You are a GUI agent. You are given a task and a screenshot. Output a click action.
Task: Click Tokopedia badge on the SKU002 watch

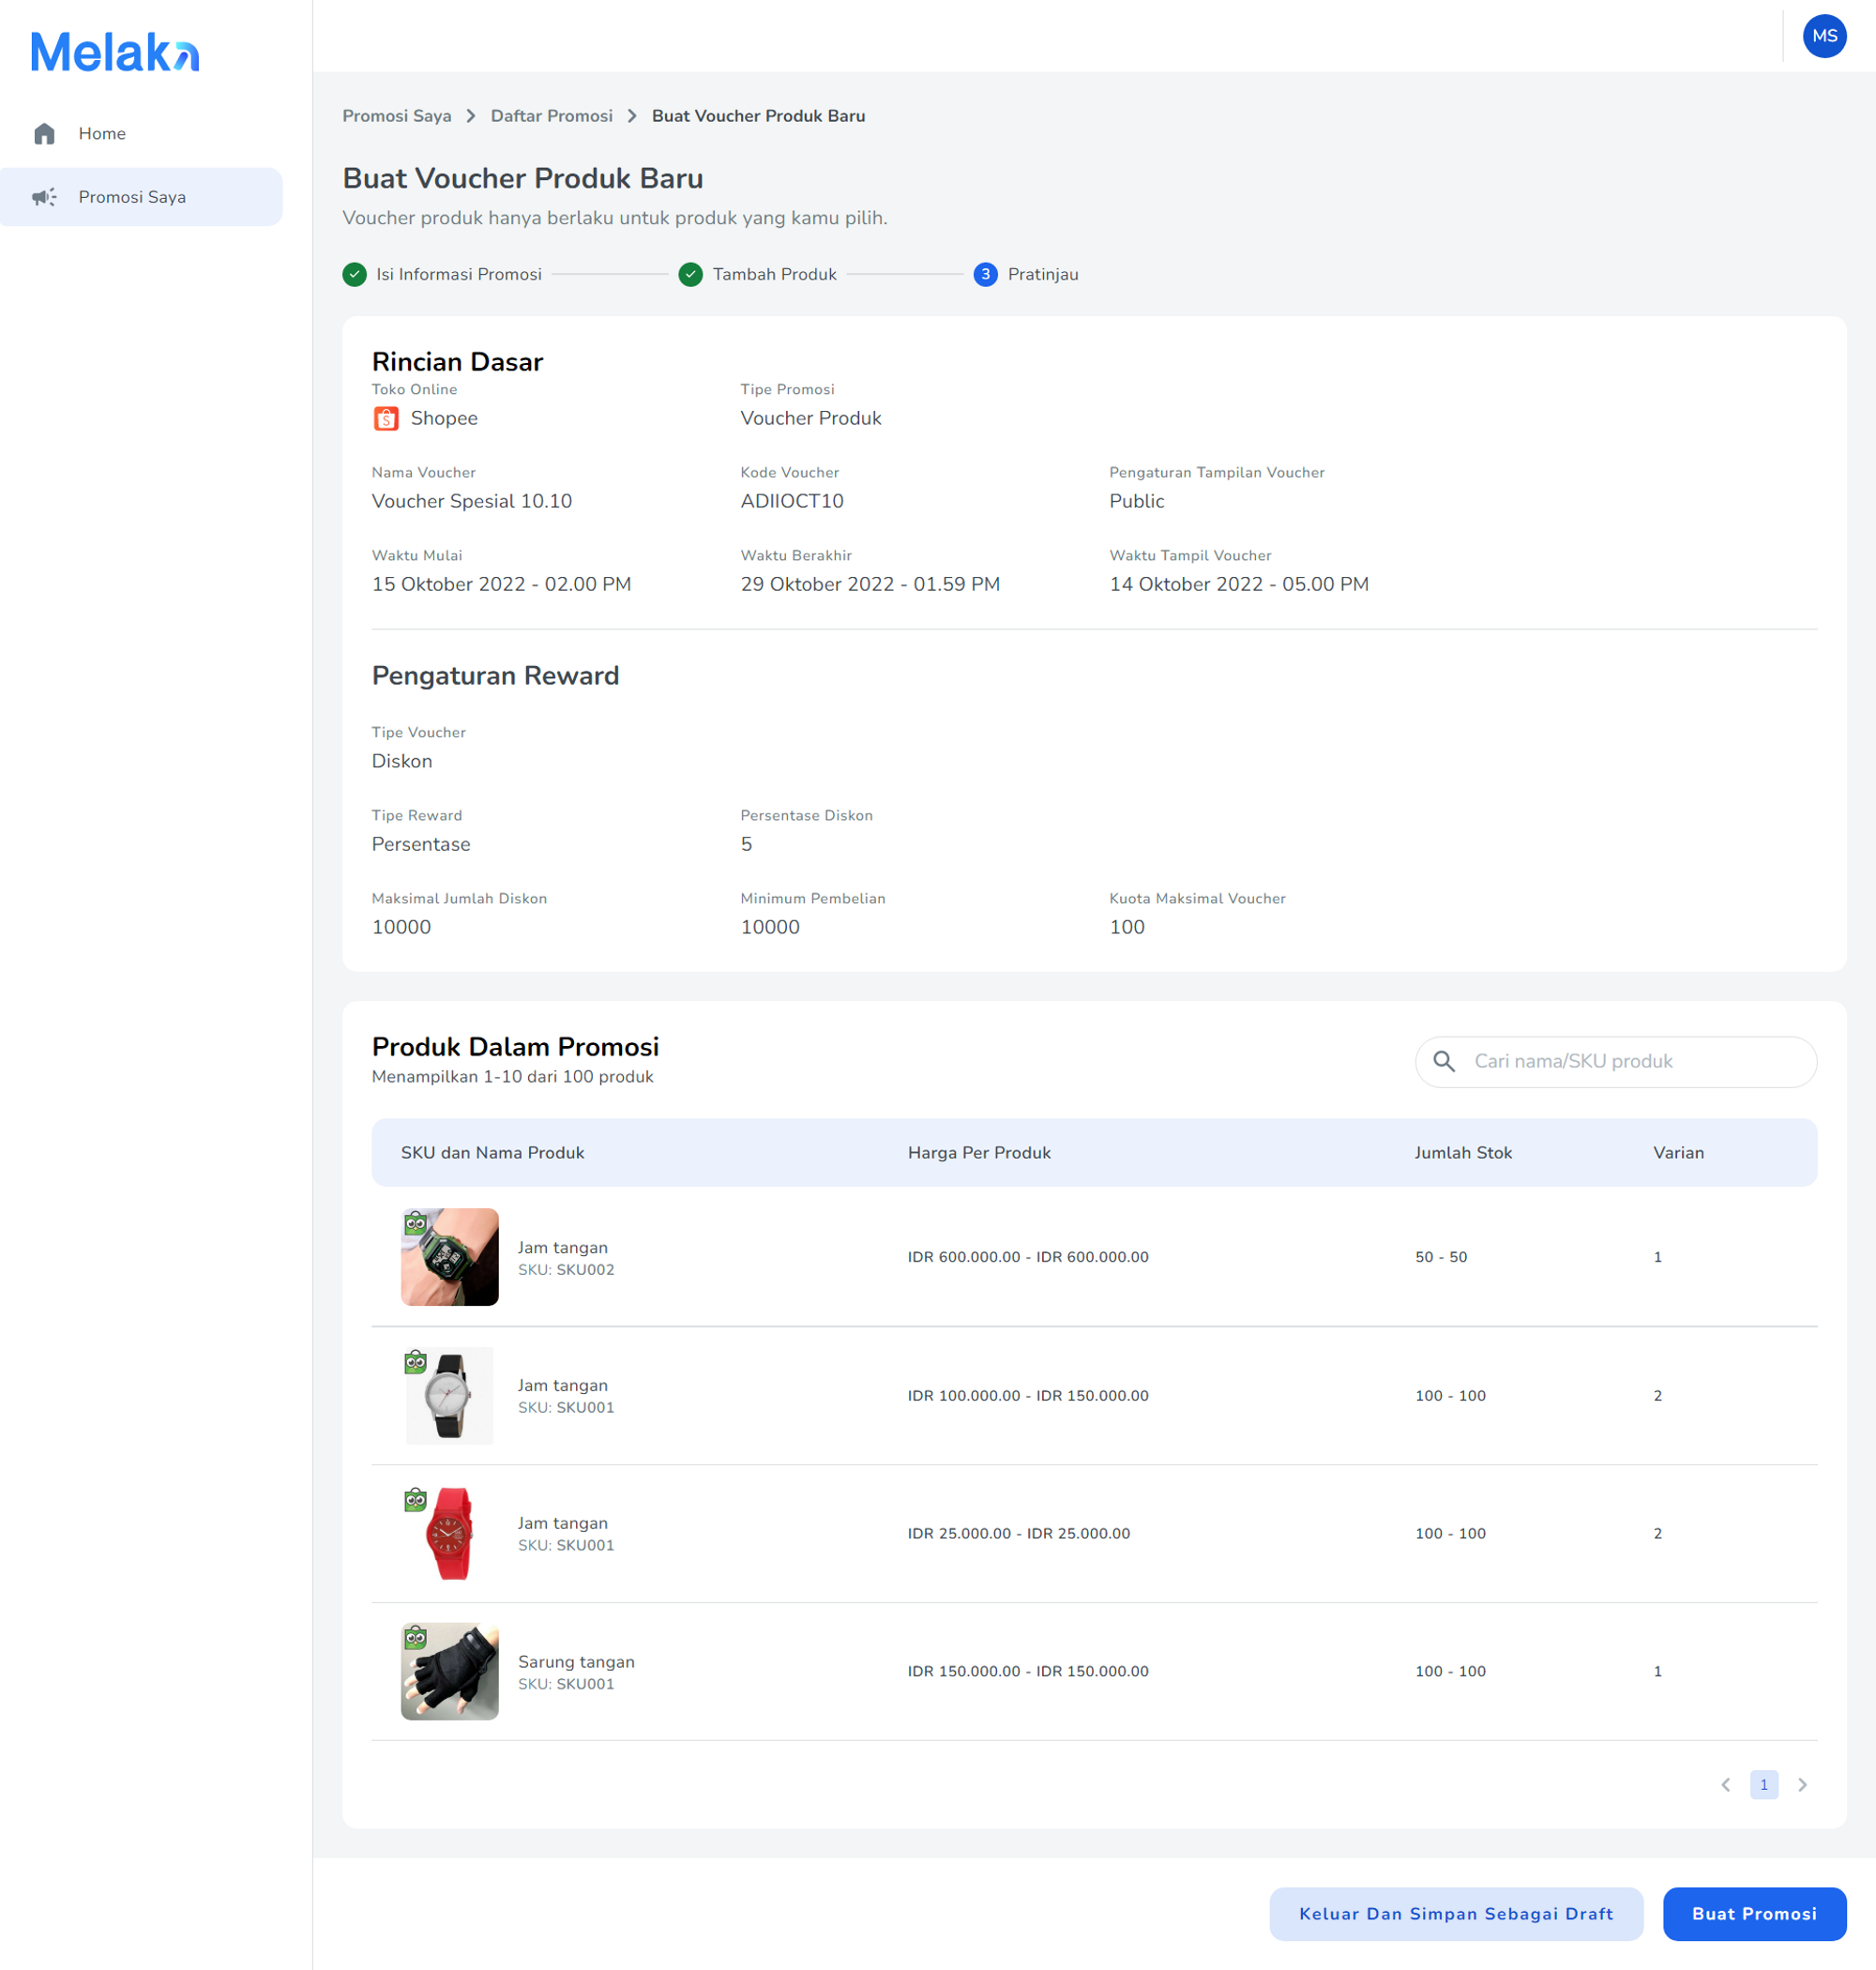click(x=415, y=1222)
